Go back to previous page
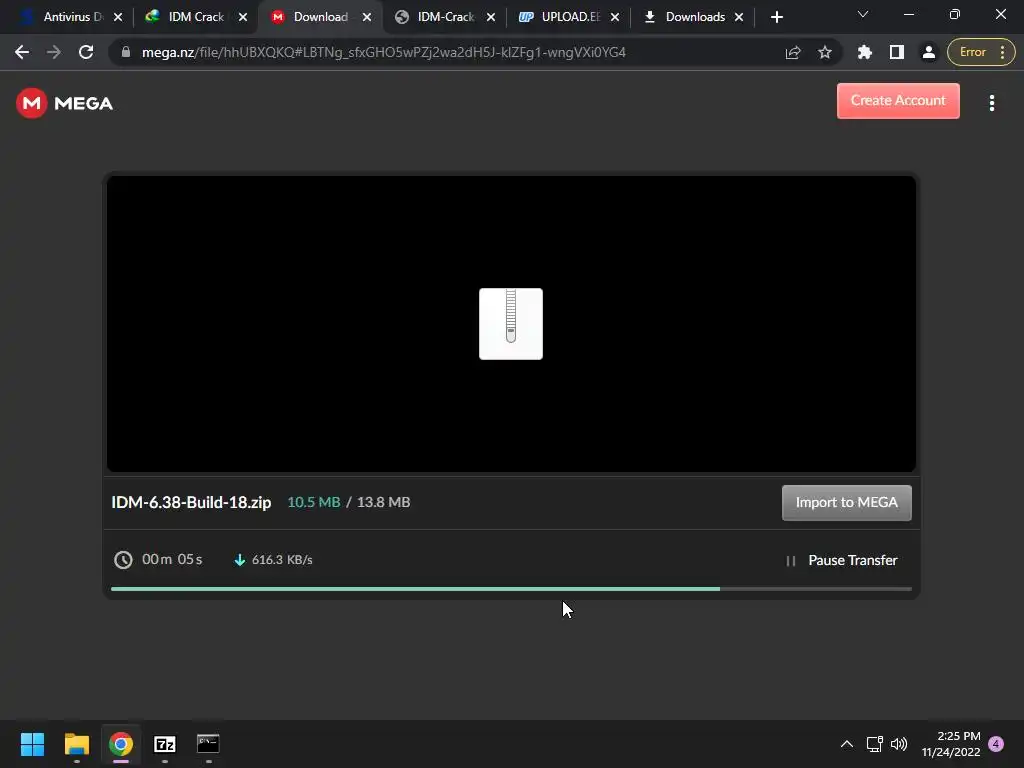 [x=22, y=52]
